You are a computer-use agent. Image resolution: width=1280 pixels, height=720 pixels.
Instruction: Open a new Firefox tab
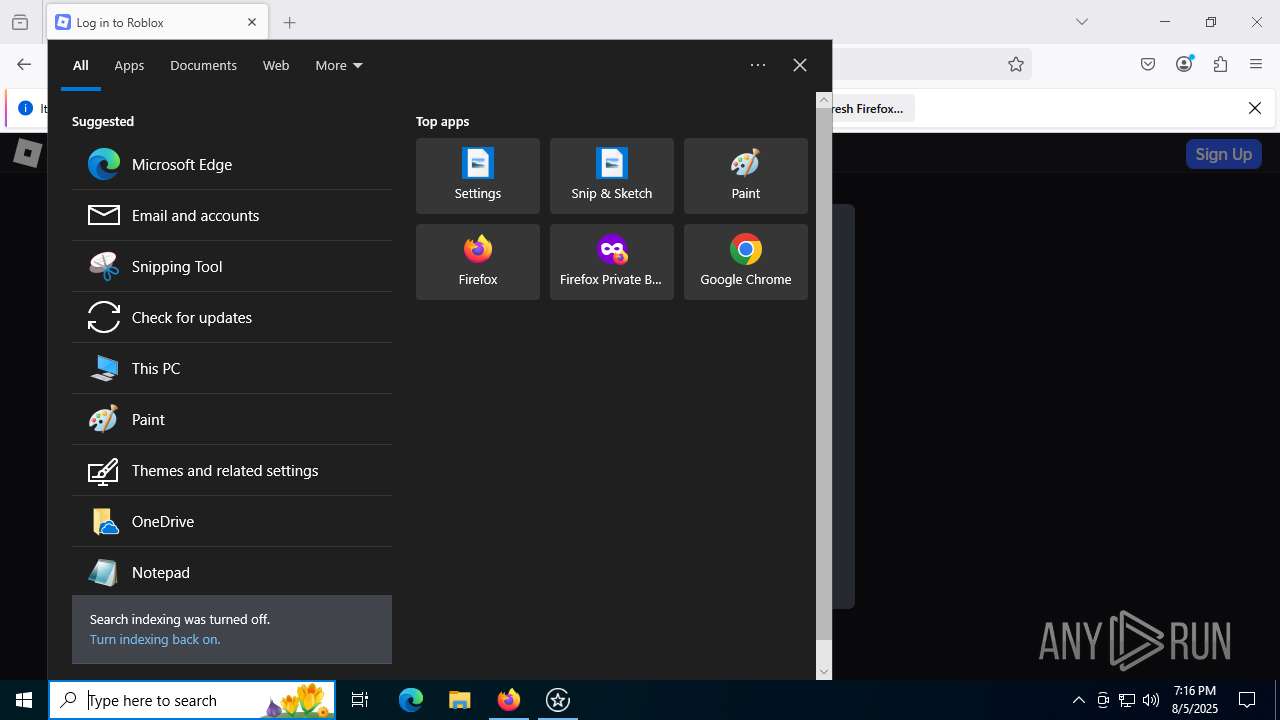coord(289,22)
